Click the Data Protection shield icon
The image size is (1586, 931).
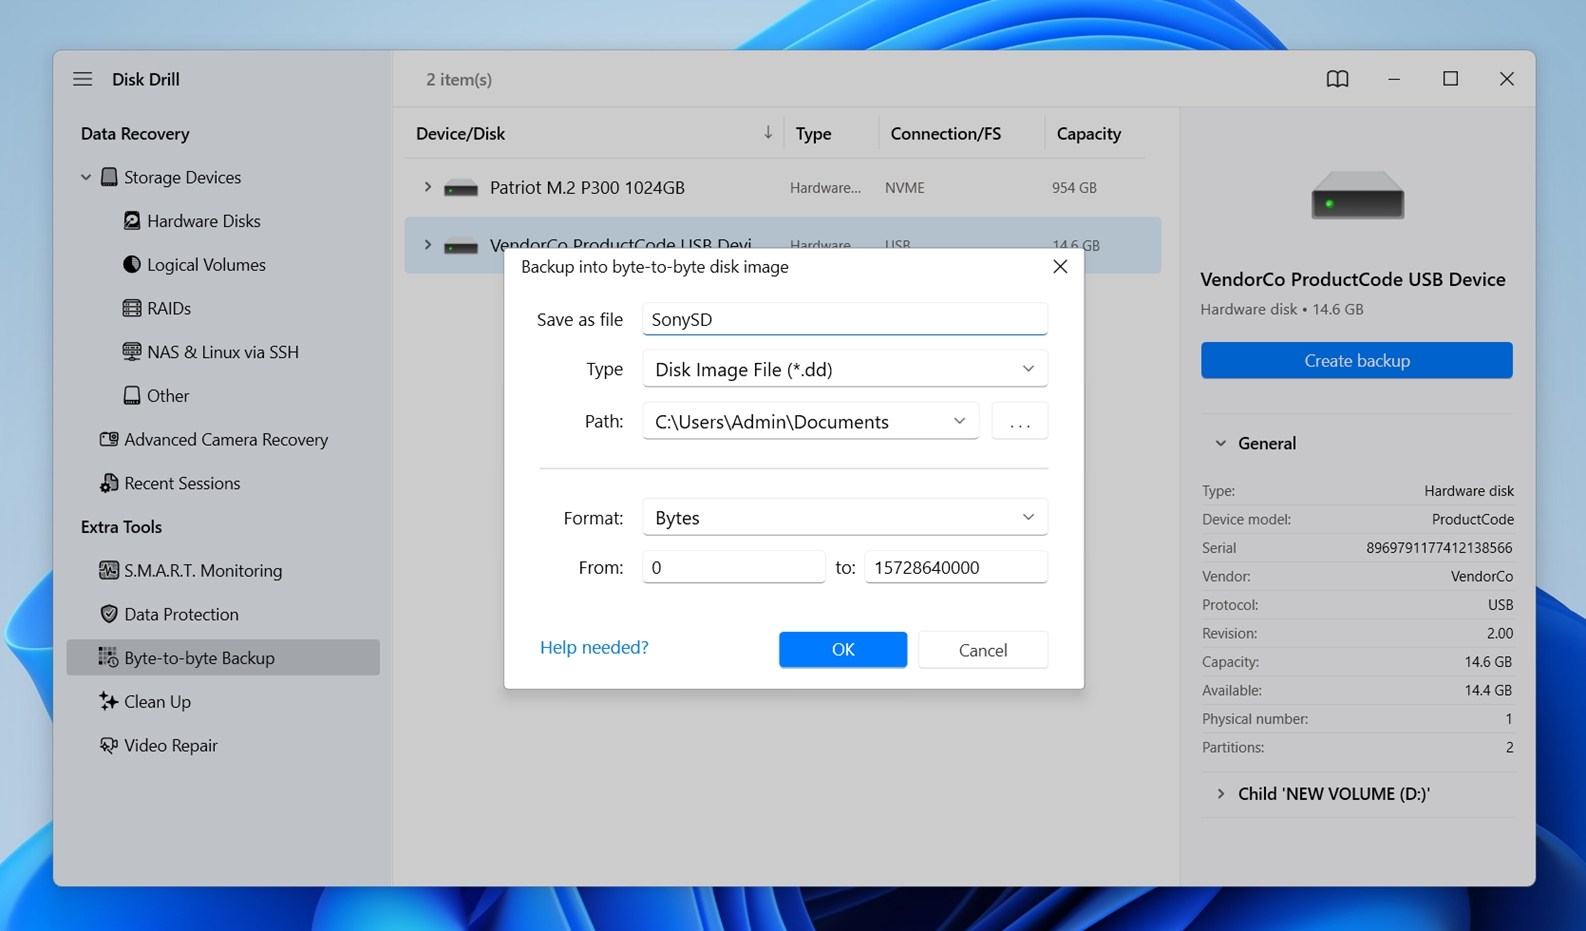coord(109,614)
